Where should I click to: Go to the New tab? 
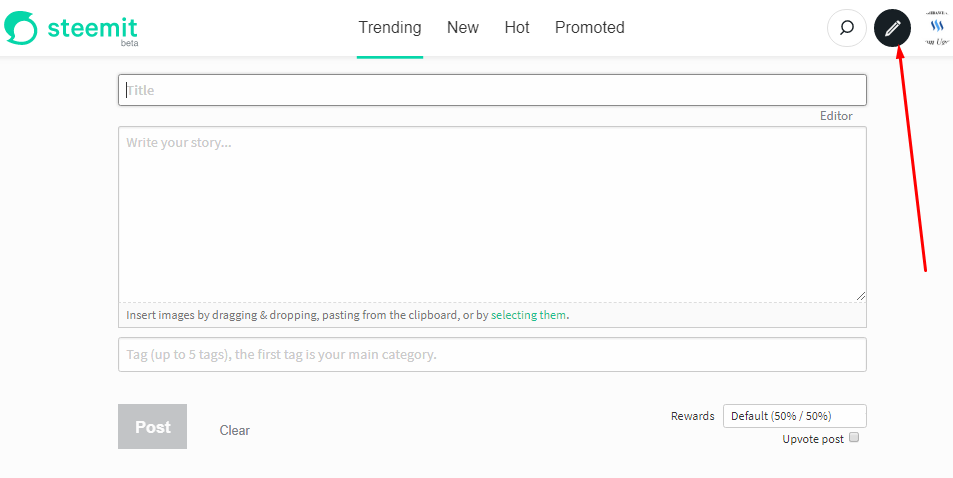(463, 28)
